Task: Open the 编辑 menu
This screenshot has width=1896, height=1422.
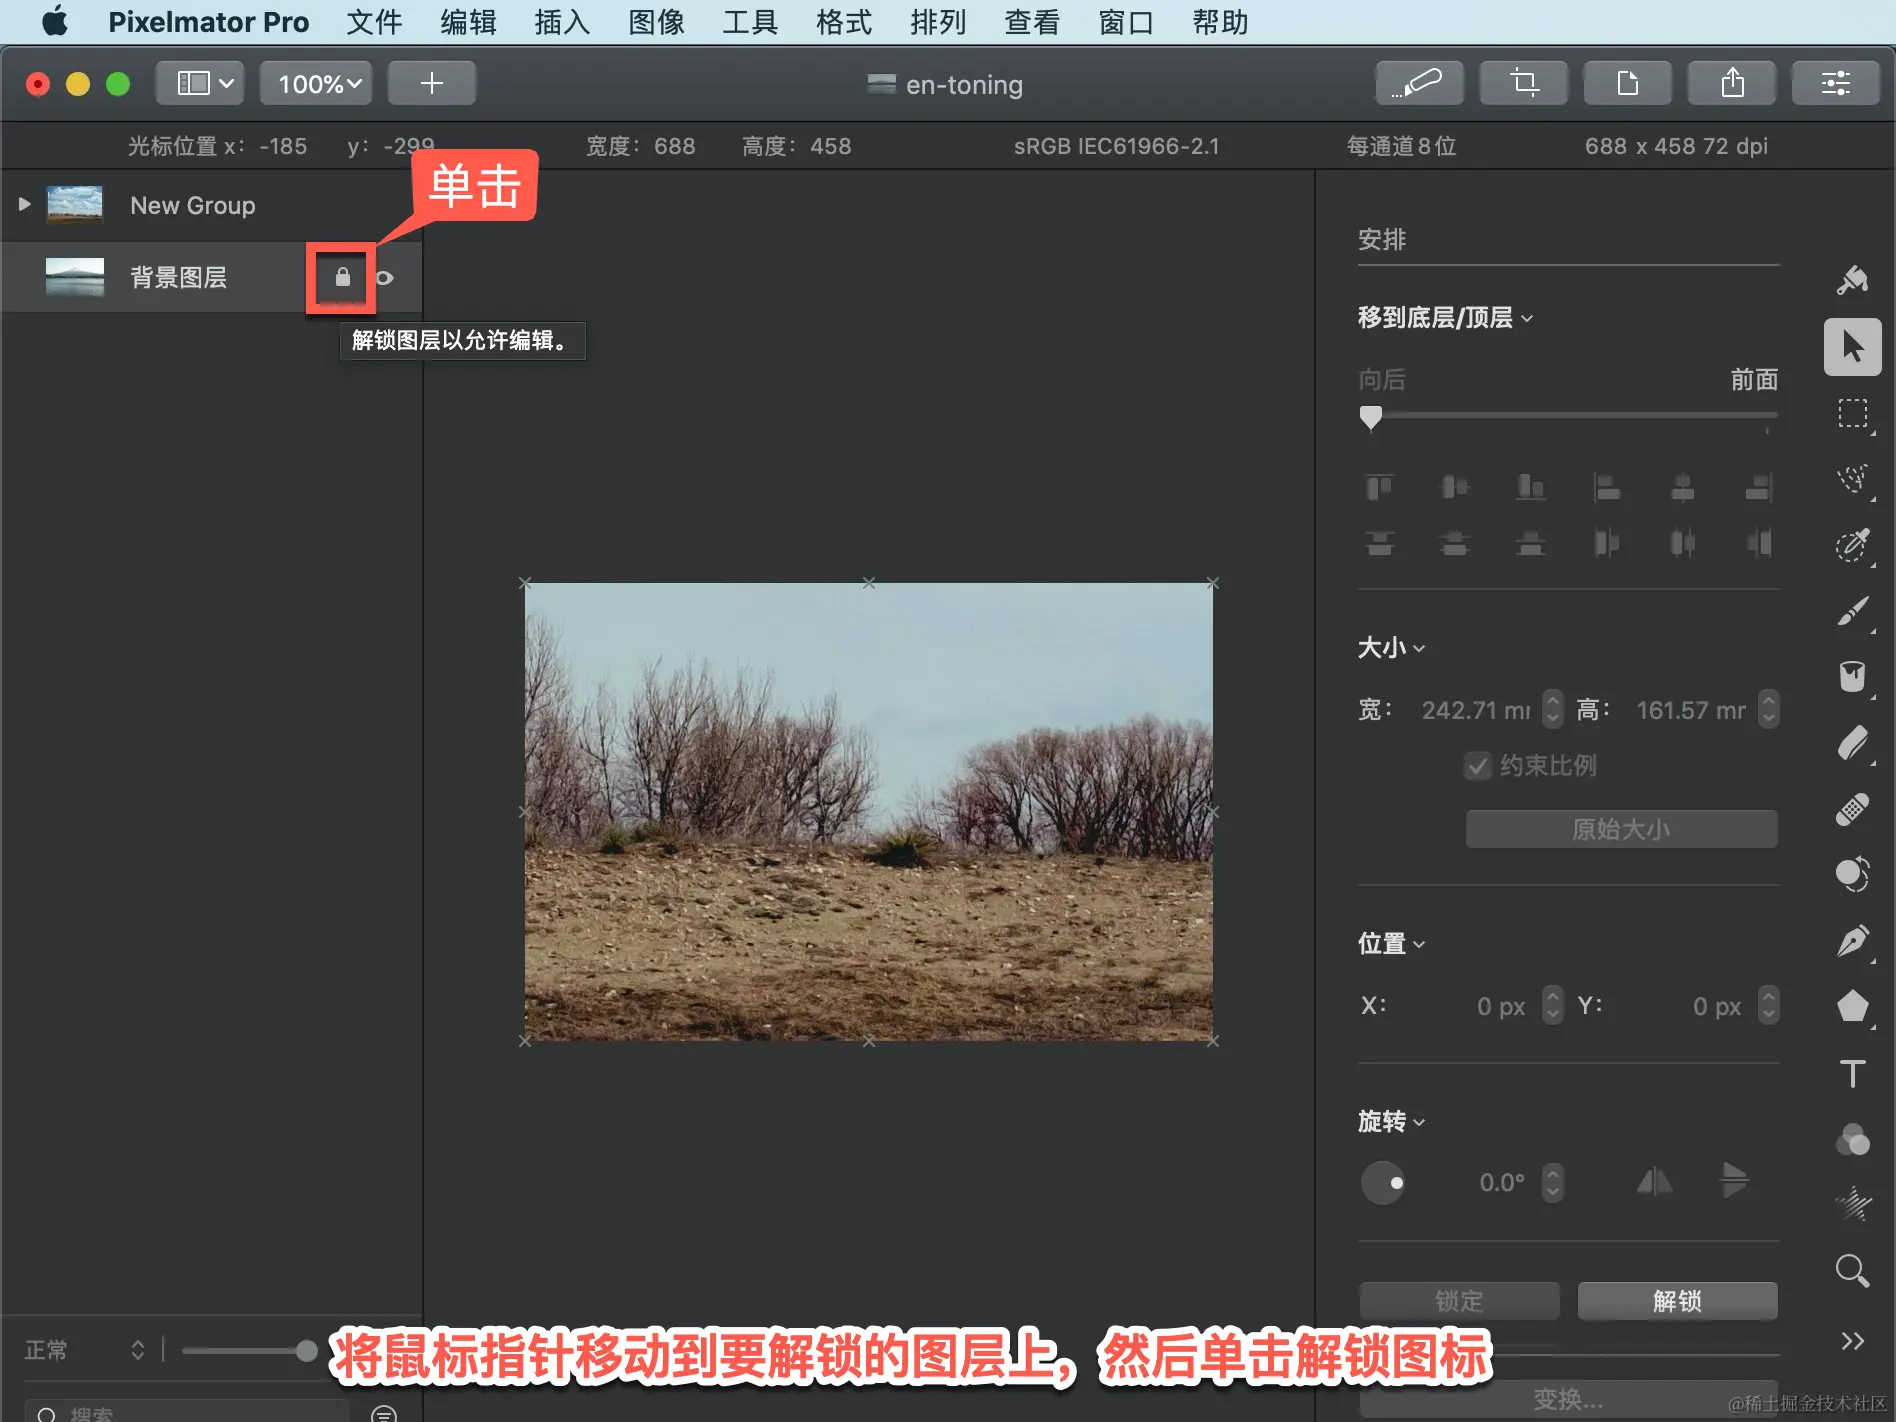Action: coord(468,22)
